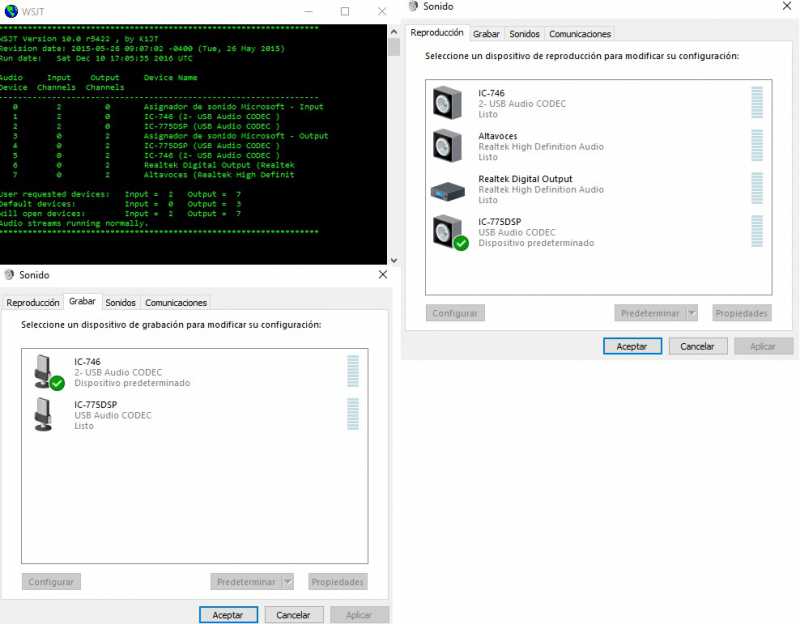The width and height of the screenshot is (800, 624).
Task: Expand Predeterminar dropdown arrow in playback window
Action: coord(692,313)
